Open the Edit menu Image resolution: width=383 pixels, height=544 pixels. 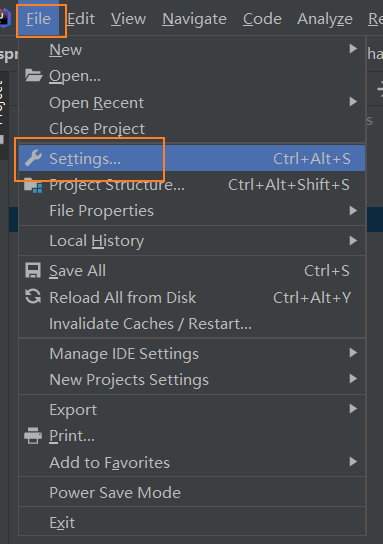tap(81, 19)
